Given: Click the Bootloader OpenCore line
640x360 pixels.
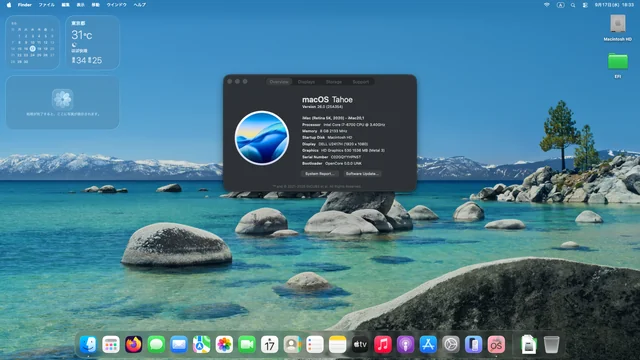Looking at the screenshot, I should point(332,163).
